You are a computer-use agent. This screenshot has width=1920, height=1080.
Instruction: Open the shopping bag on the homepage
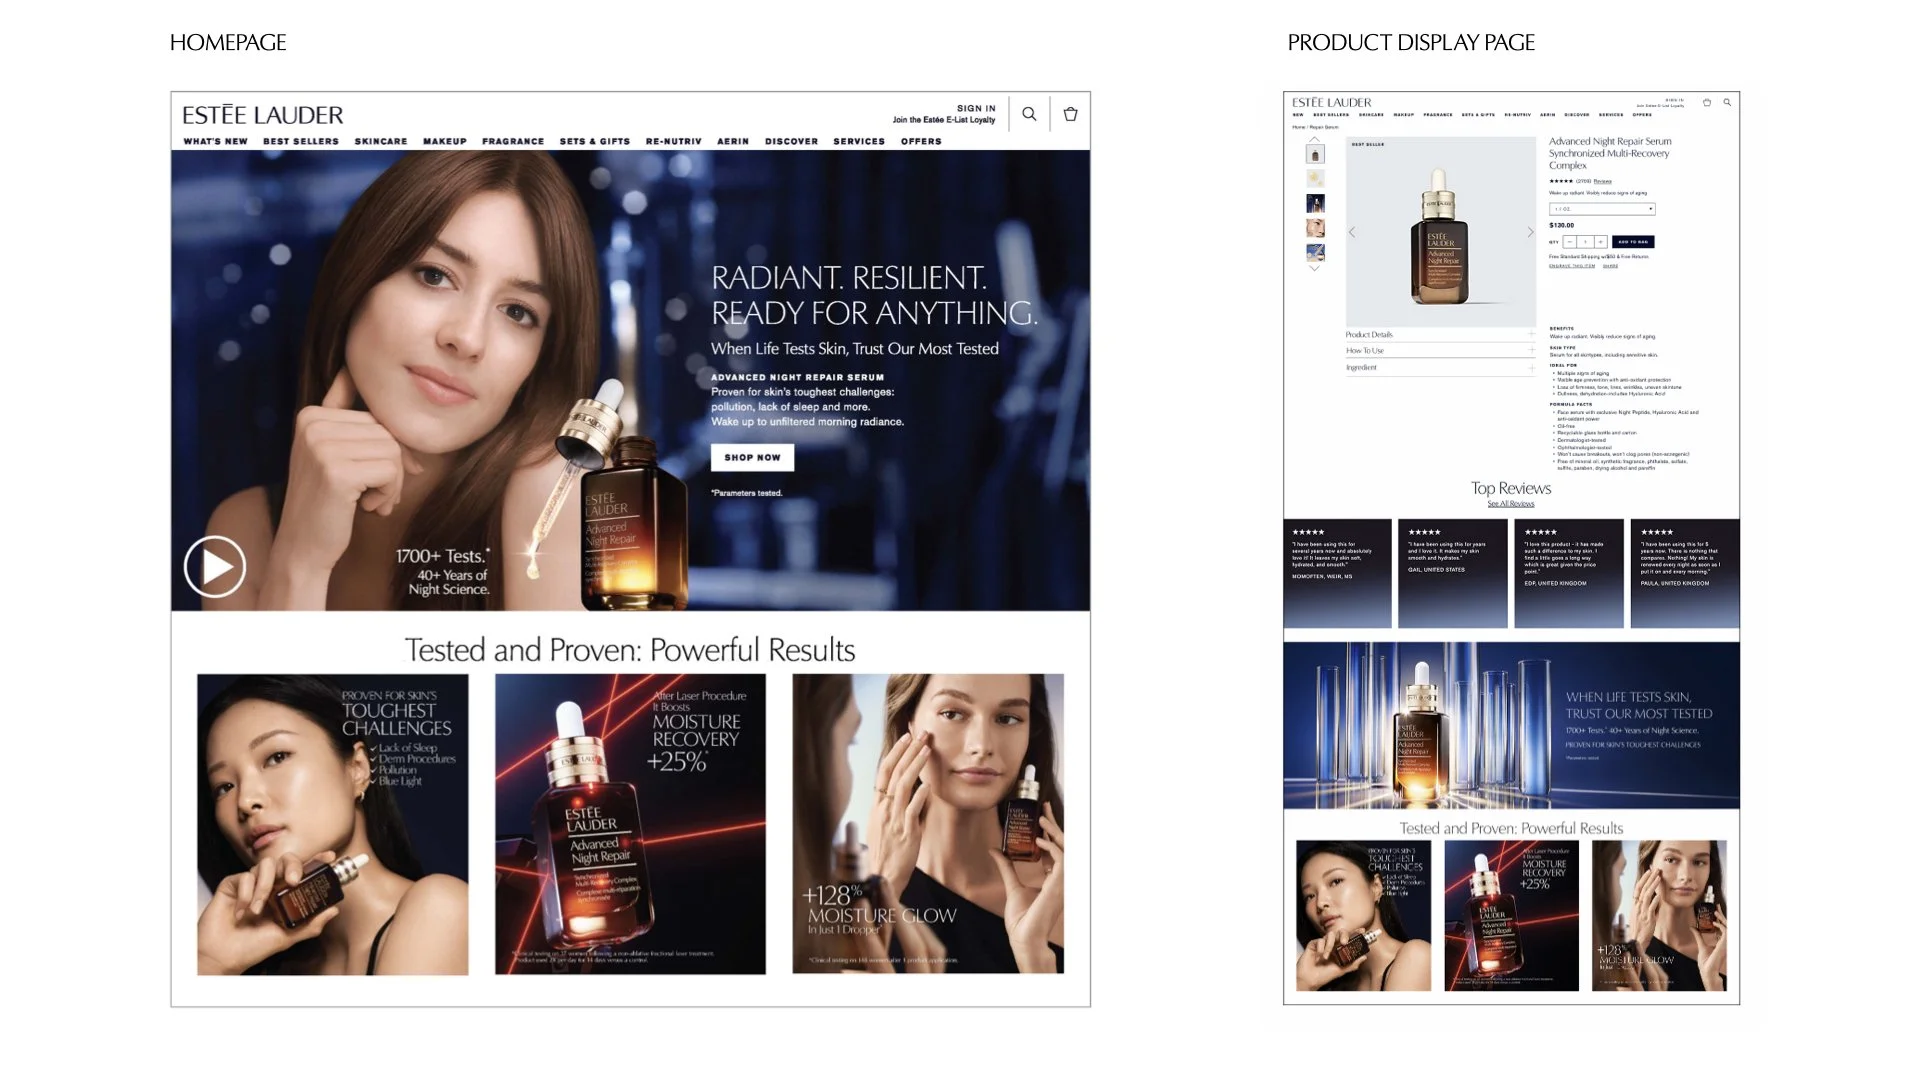pyautogui.click(x=1070, y=114)
